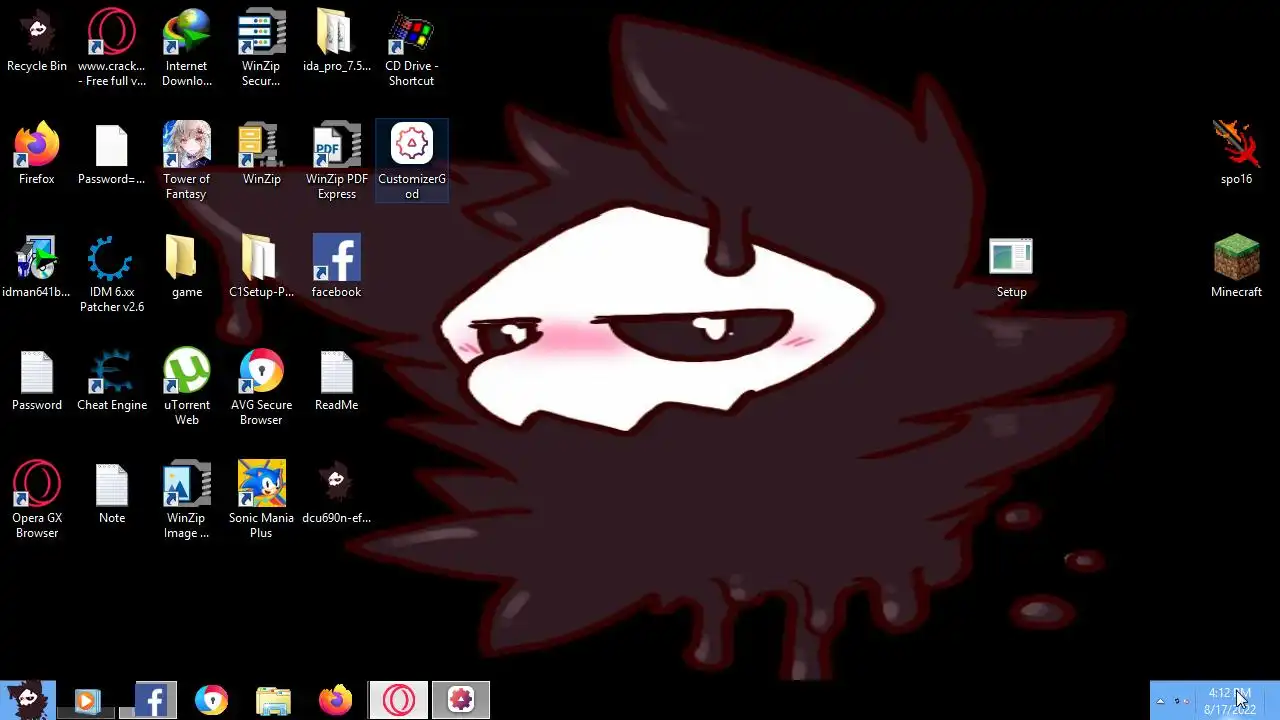
Task: Select the Opera GX Browser desktop icon
Action: pyautogui.click(x=37, y=499)
